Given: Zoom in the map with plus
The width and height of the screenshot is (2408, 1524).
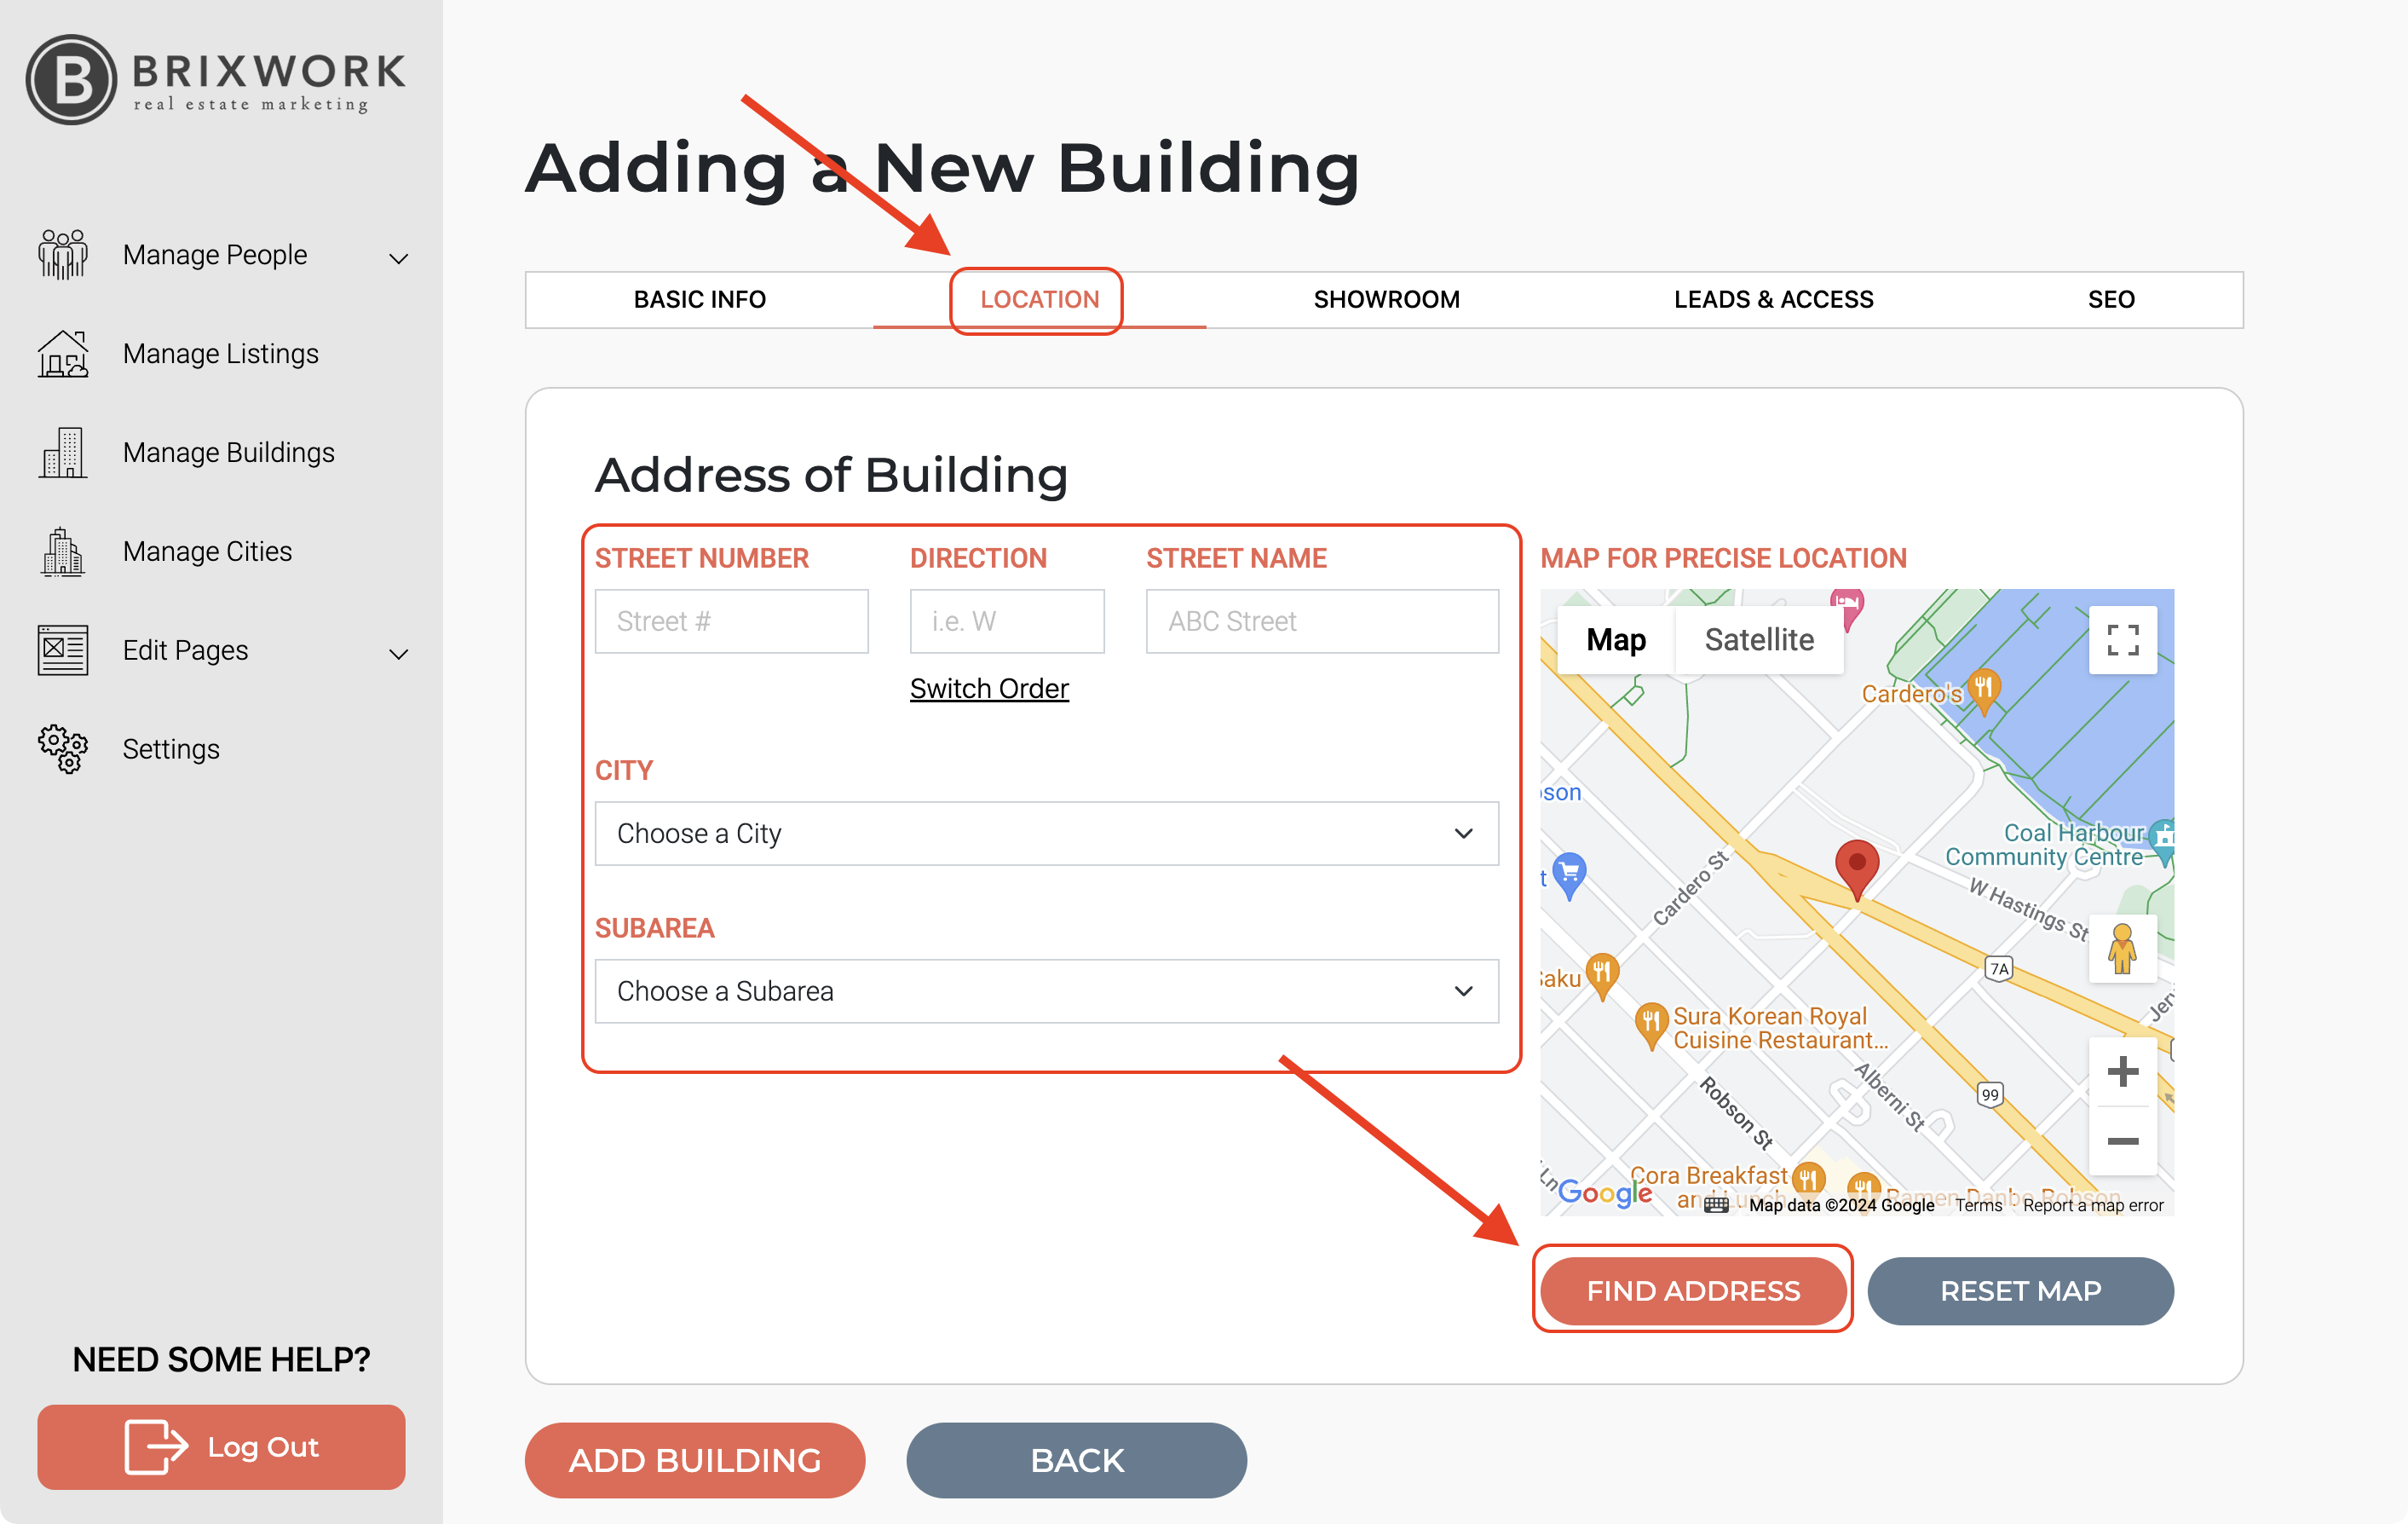Looking at the screenshot, I should pyautogui.click(x=2122, y=1072).
